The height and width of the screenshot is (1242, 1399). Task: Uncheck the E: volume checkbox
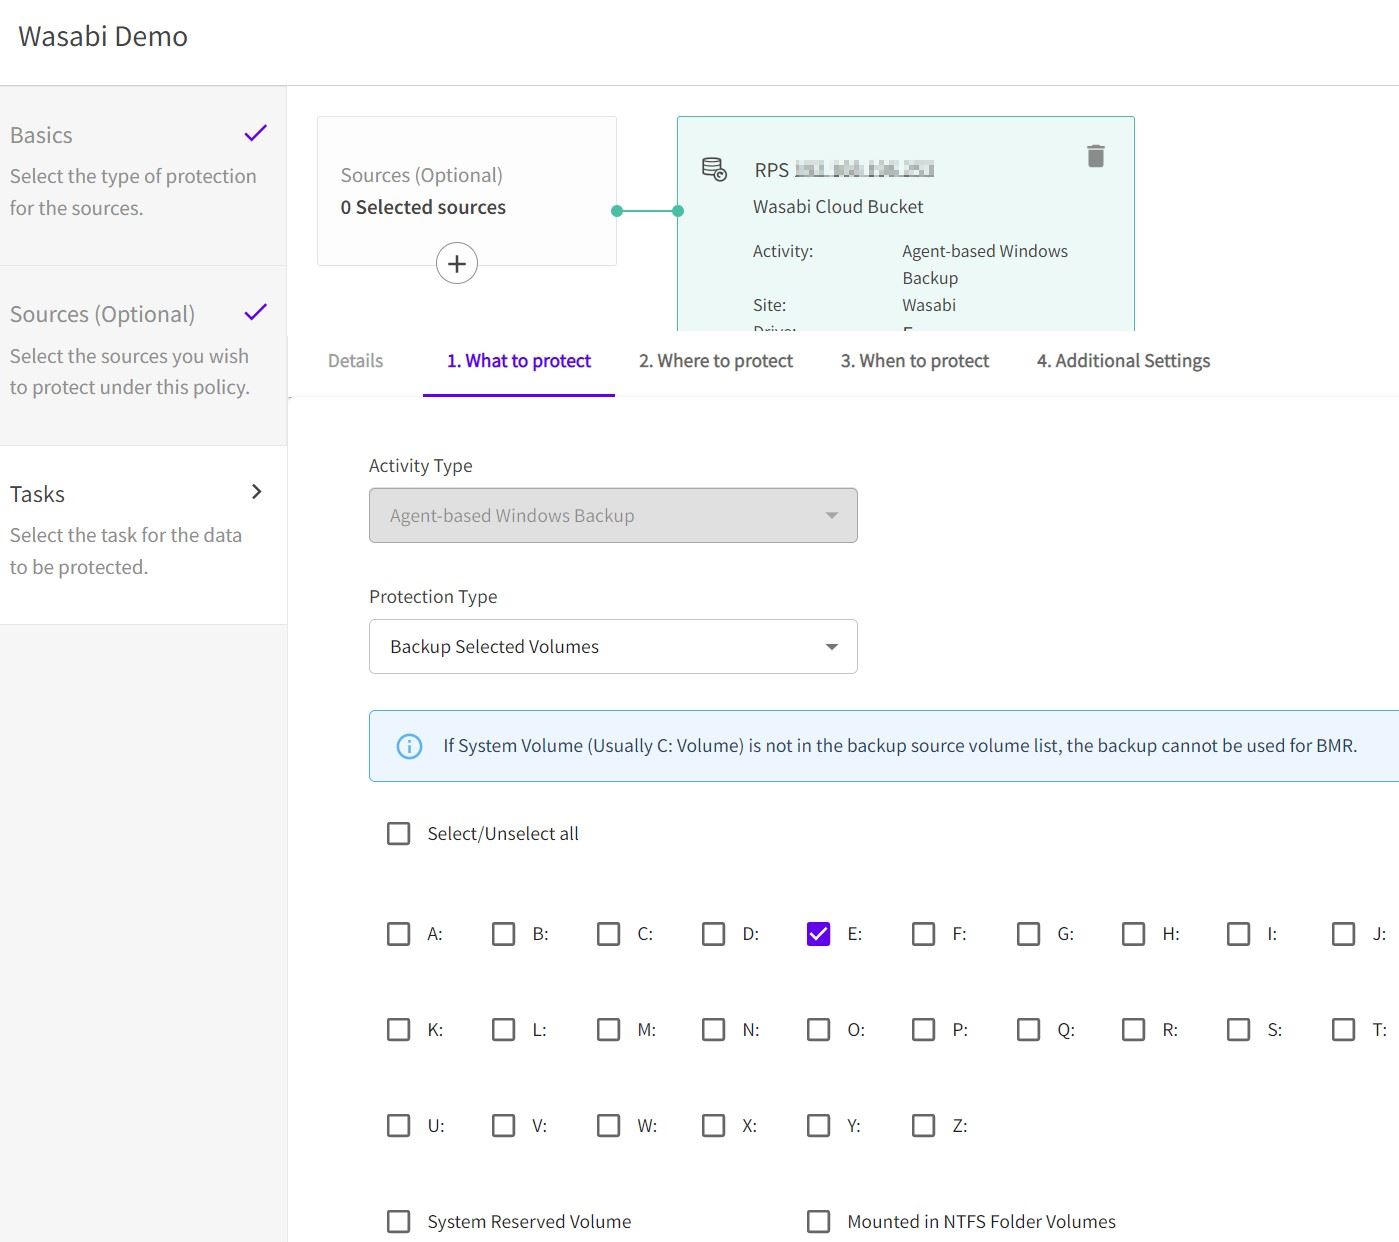(x=818, y=934)
